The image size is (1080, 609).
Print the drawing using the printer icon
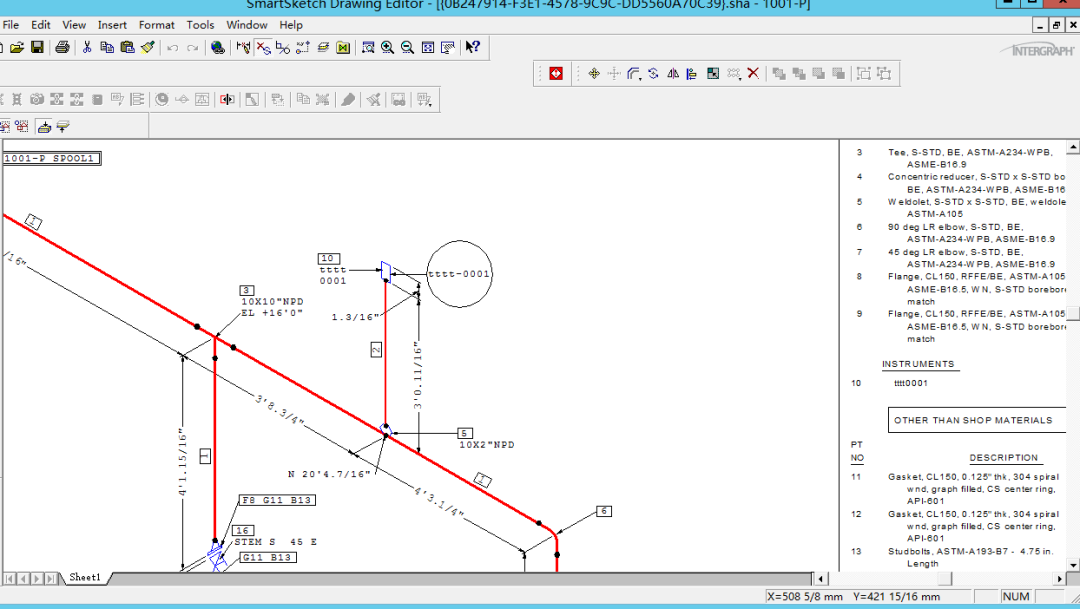point(63,47)
